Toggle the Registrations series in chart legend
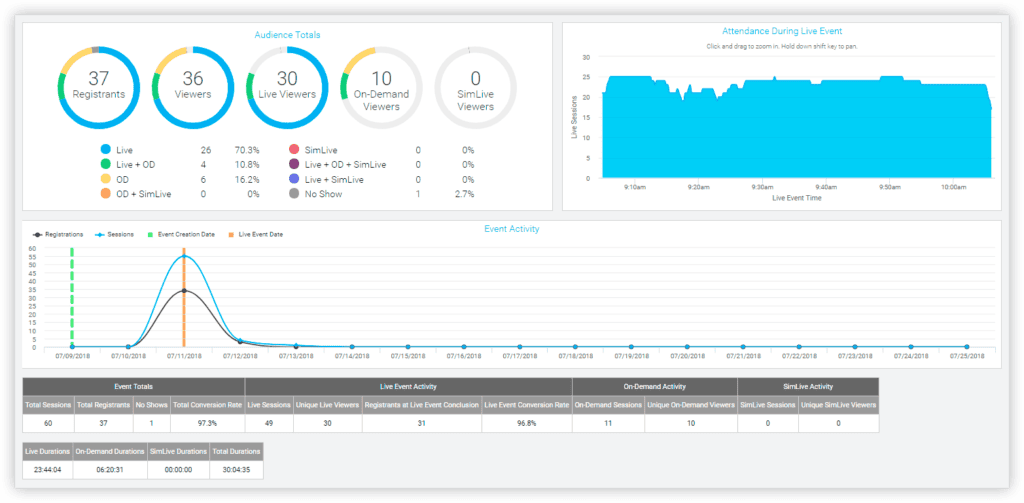The image size is (1024, 503). coord(57,235)
